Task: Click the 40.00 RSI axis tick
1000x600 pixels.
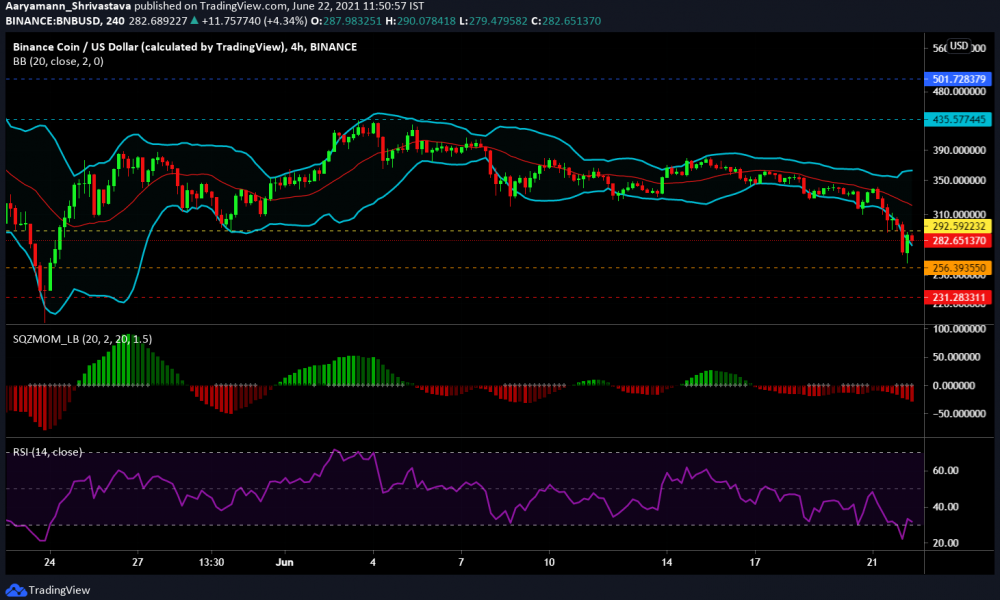Action: 946,507
